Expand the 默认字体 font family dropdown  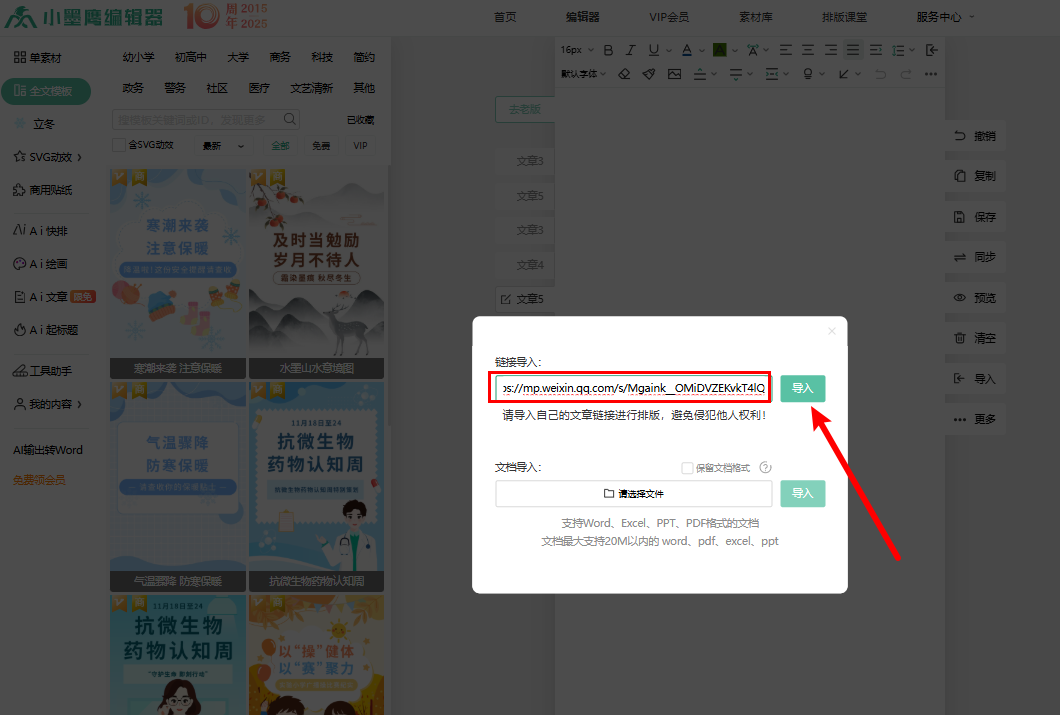[583, 74]
